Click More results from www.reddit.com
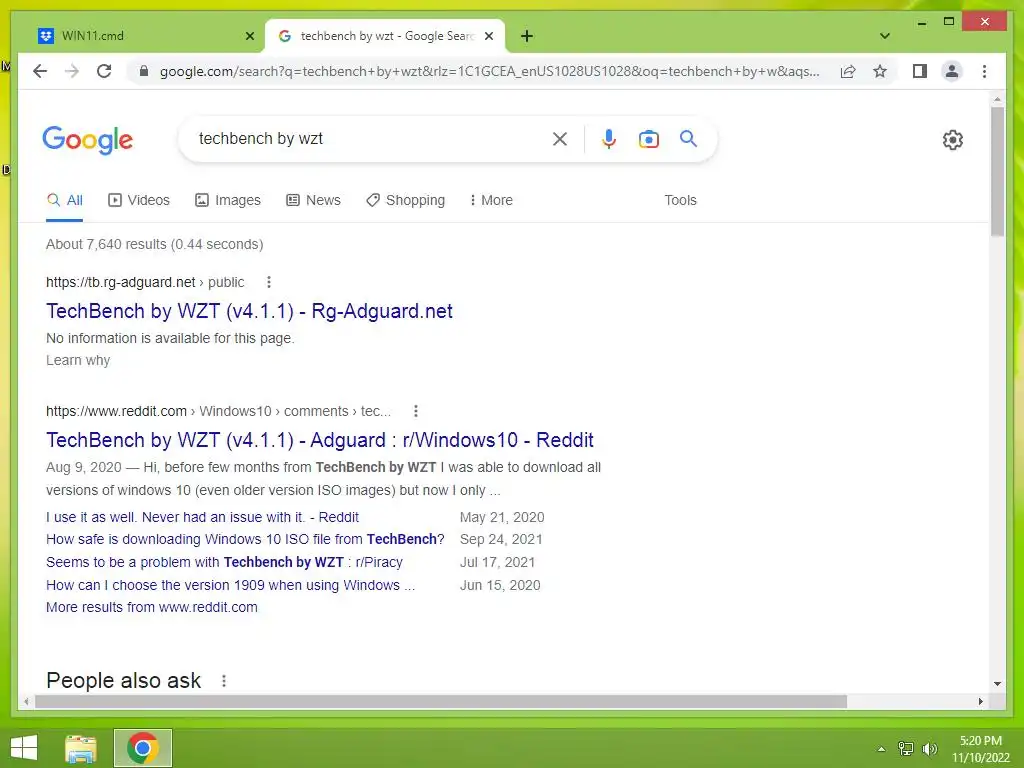 click(152, 607)
